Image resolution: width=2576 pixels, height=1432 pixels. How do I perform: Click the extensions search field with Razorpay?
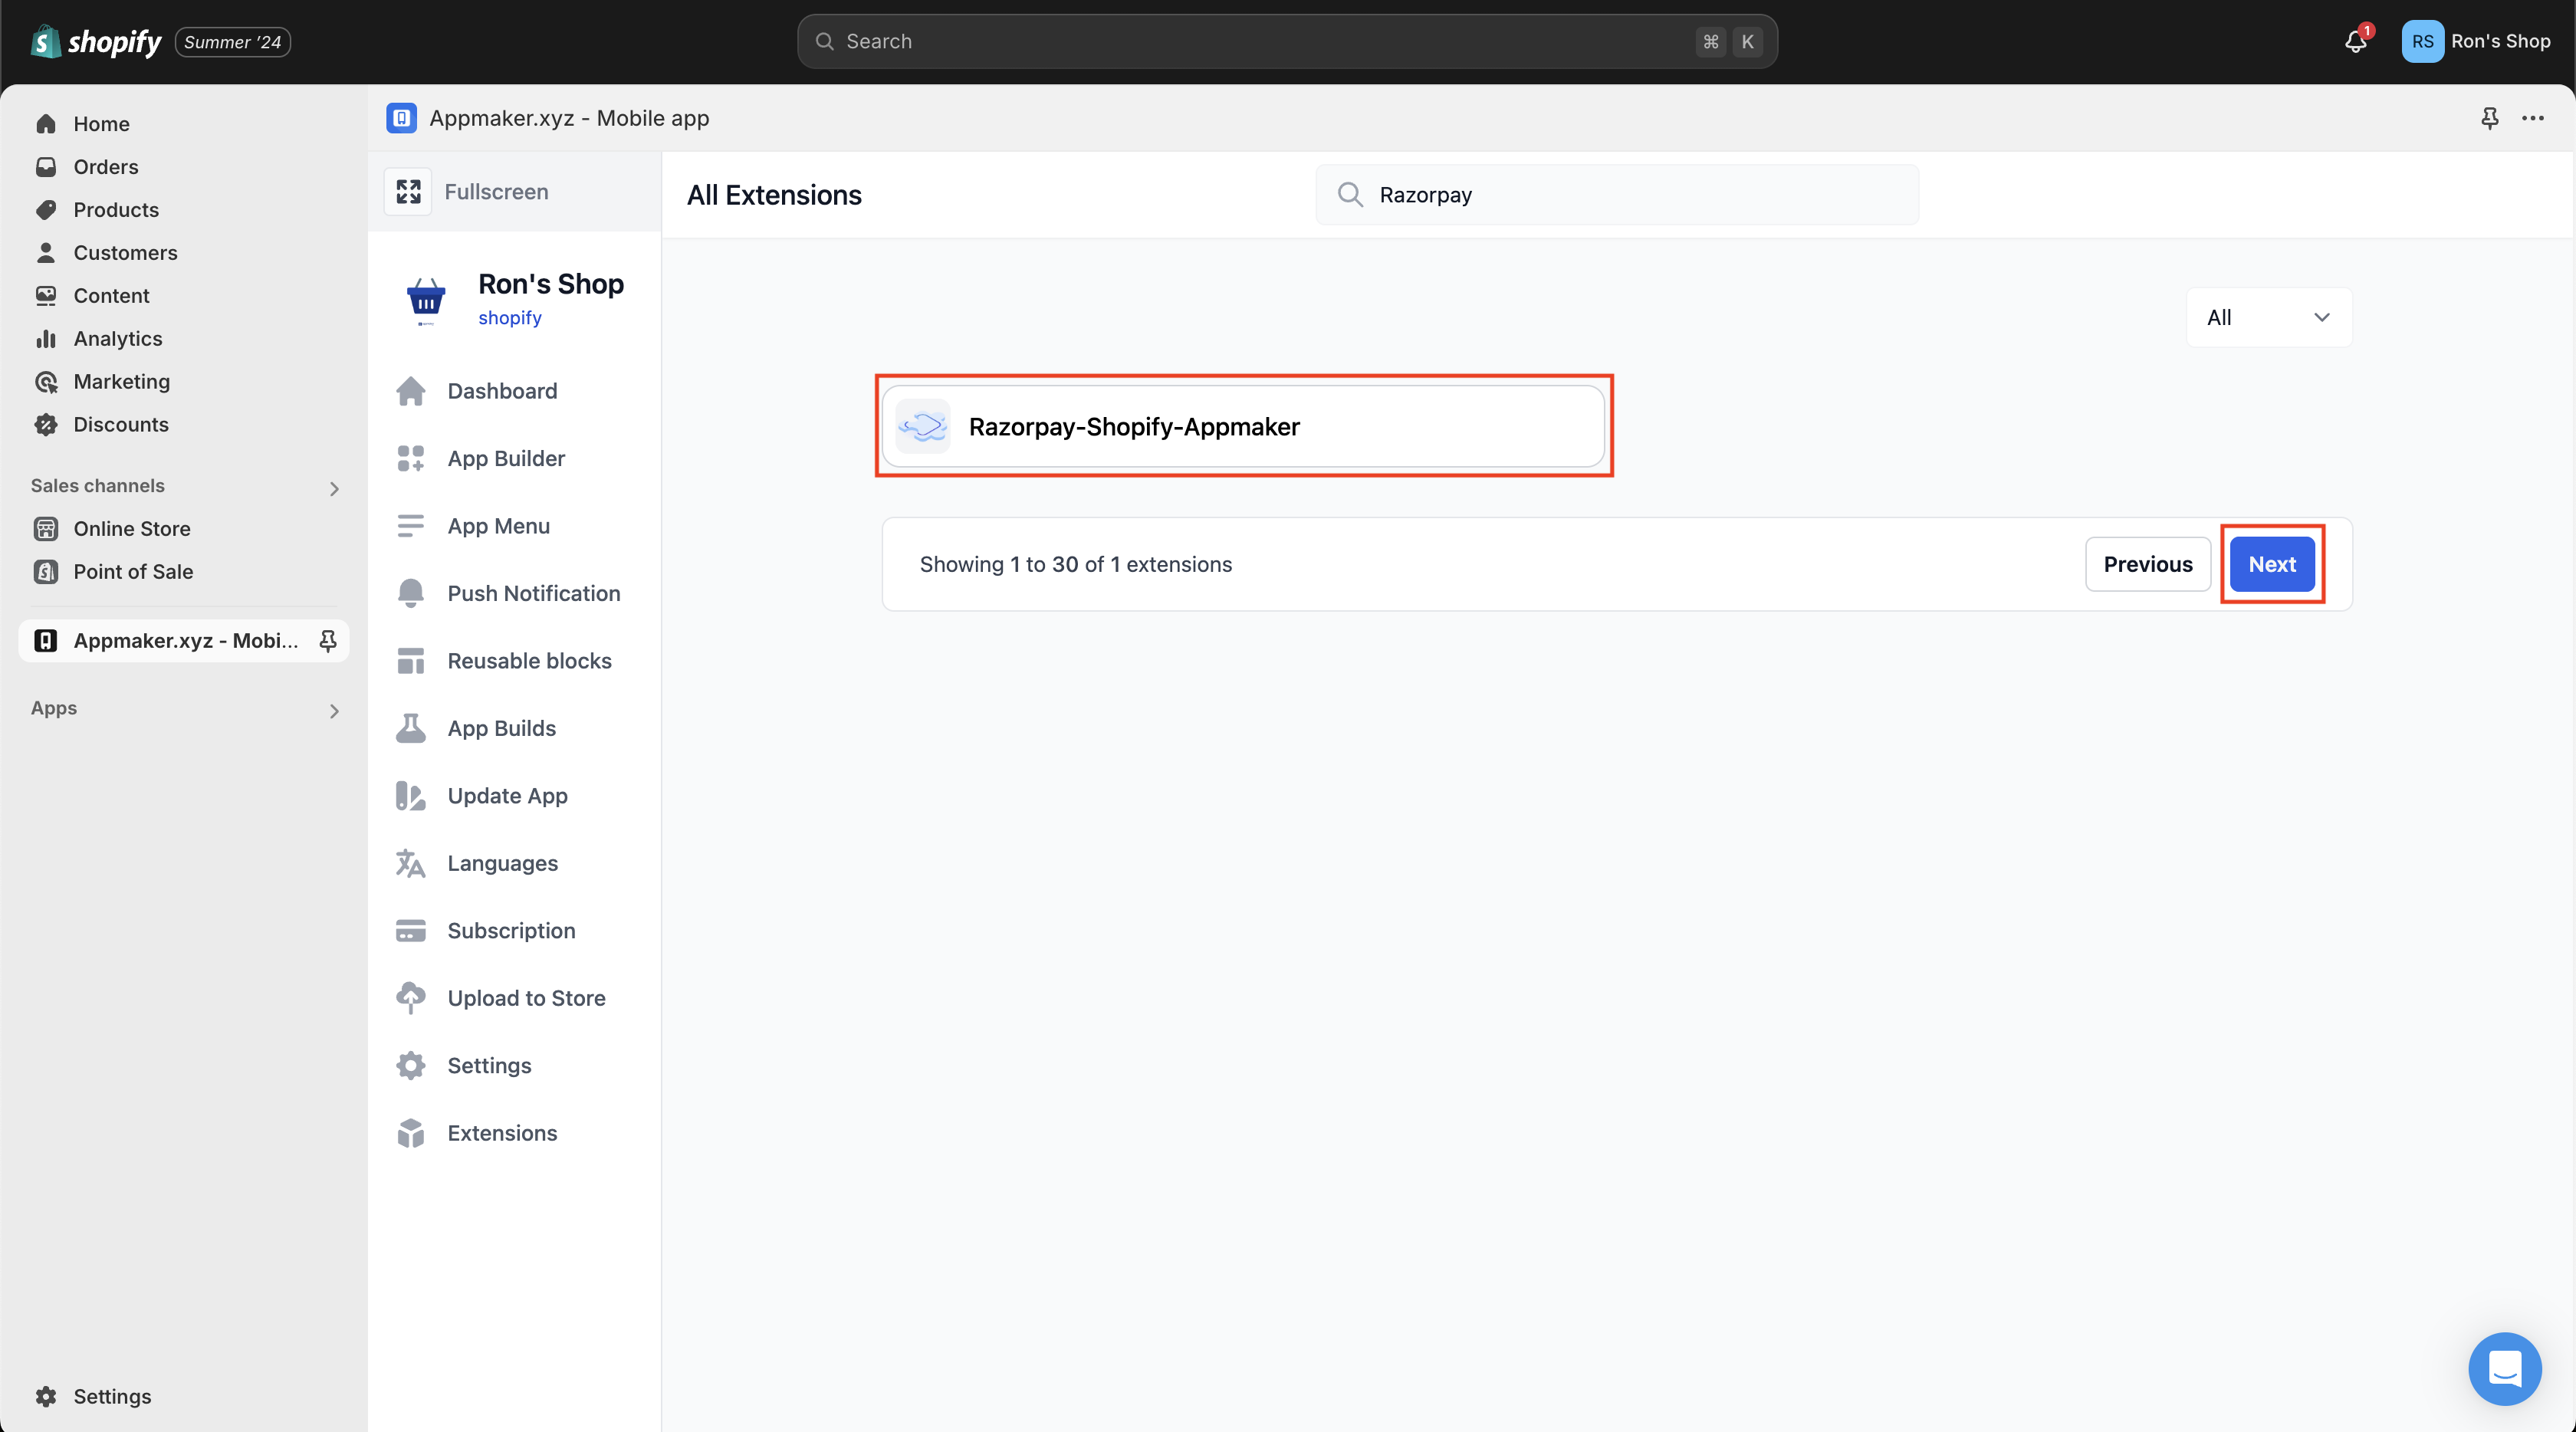[x=1617, y=195]
